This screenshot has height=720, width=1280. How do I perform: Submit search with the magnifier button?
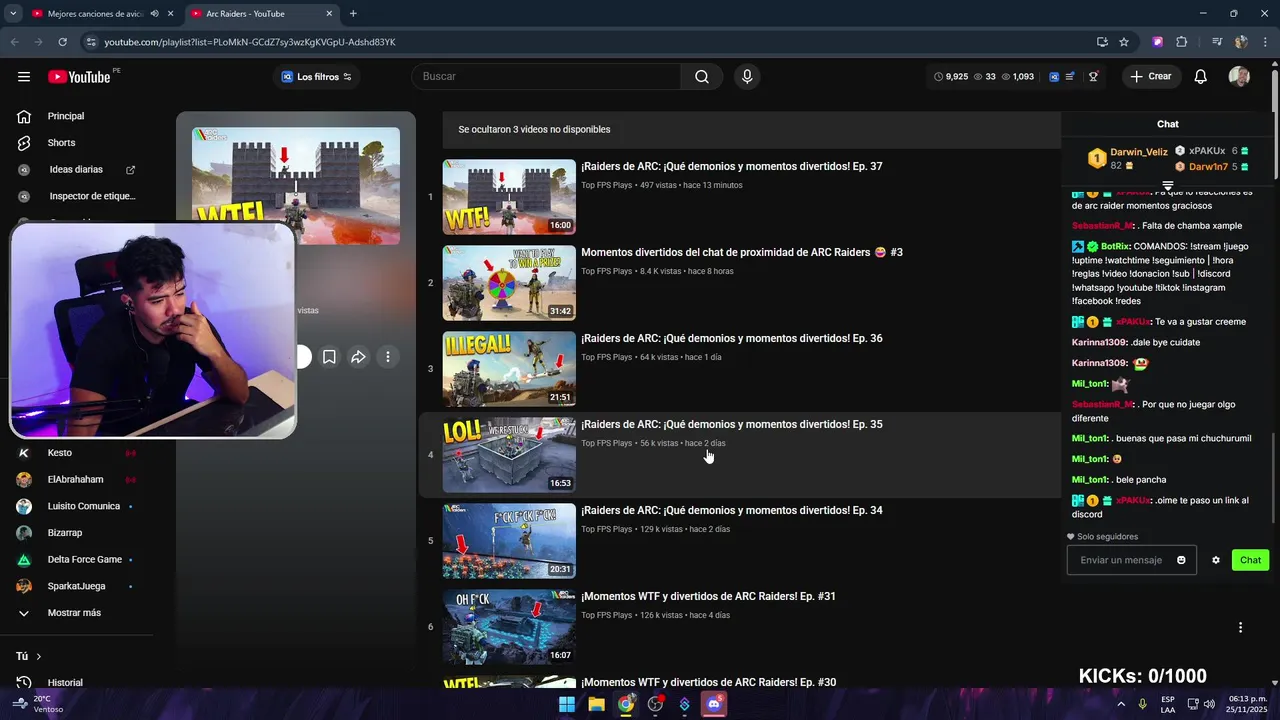tap(702, 77)
